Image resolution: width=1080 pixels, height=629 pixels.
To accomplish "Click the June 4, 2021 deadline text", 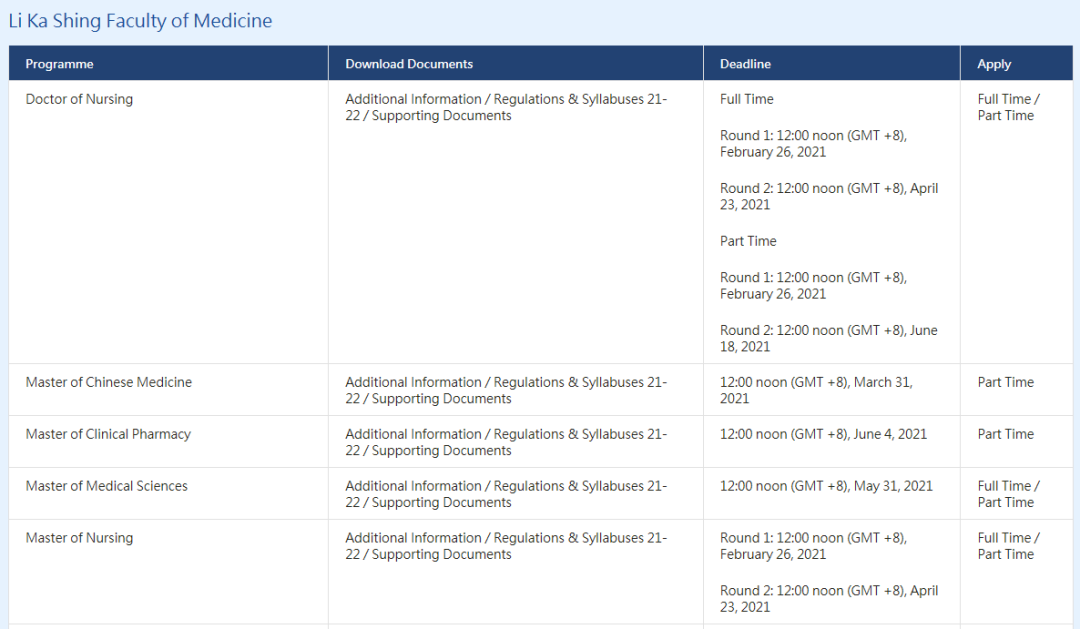I will pyautogui.click(x=824, y=434).
